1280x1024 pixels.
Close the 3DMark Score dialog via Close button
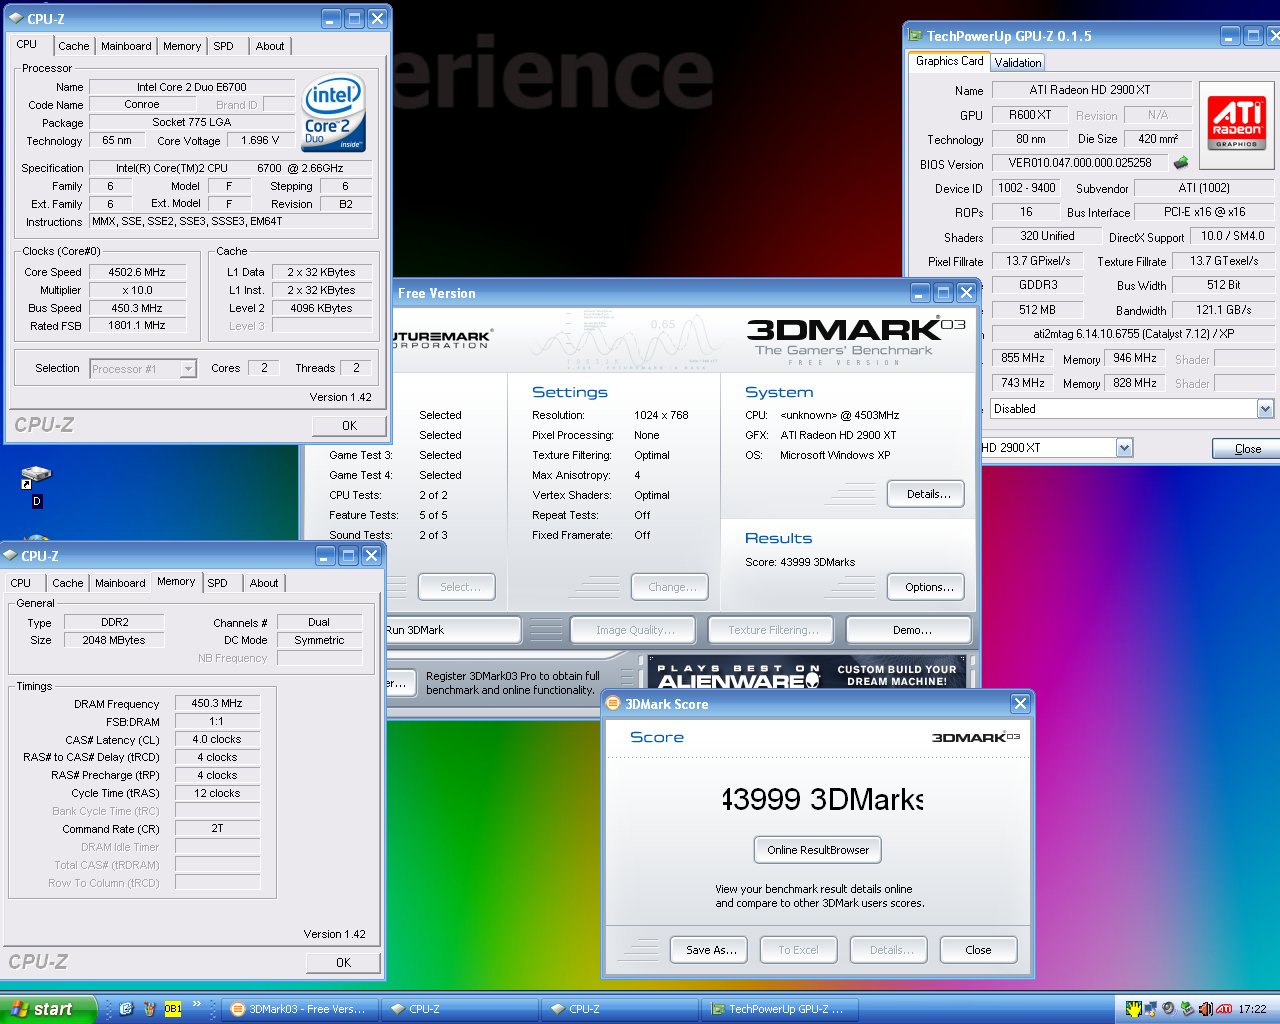click(978, 950)
